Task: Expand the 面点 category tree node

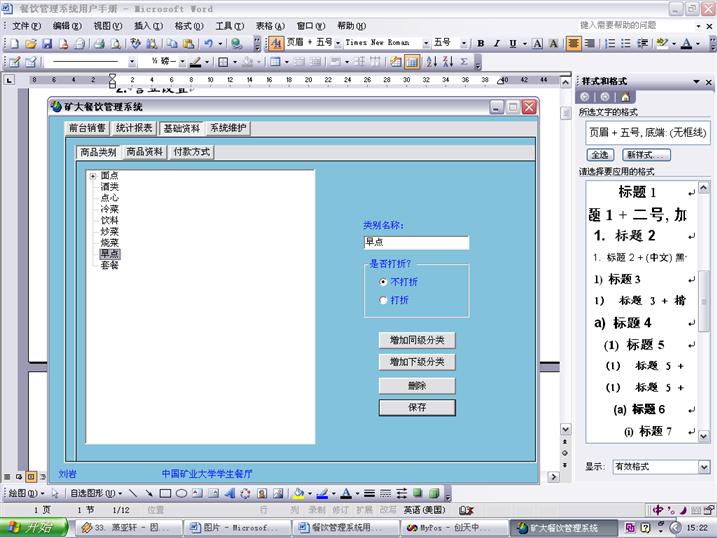Action: click(93, 176)
